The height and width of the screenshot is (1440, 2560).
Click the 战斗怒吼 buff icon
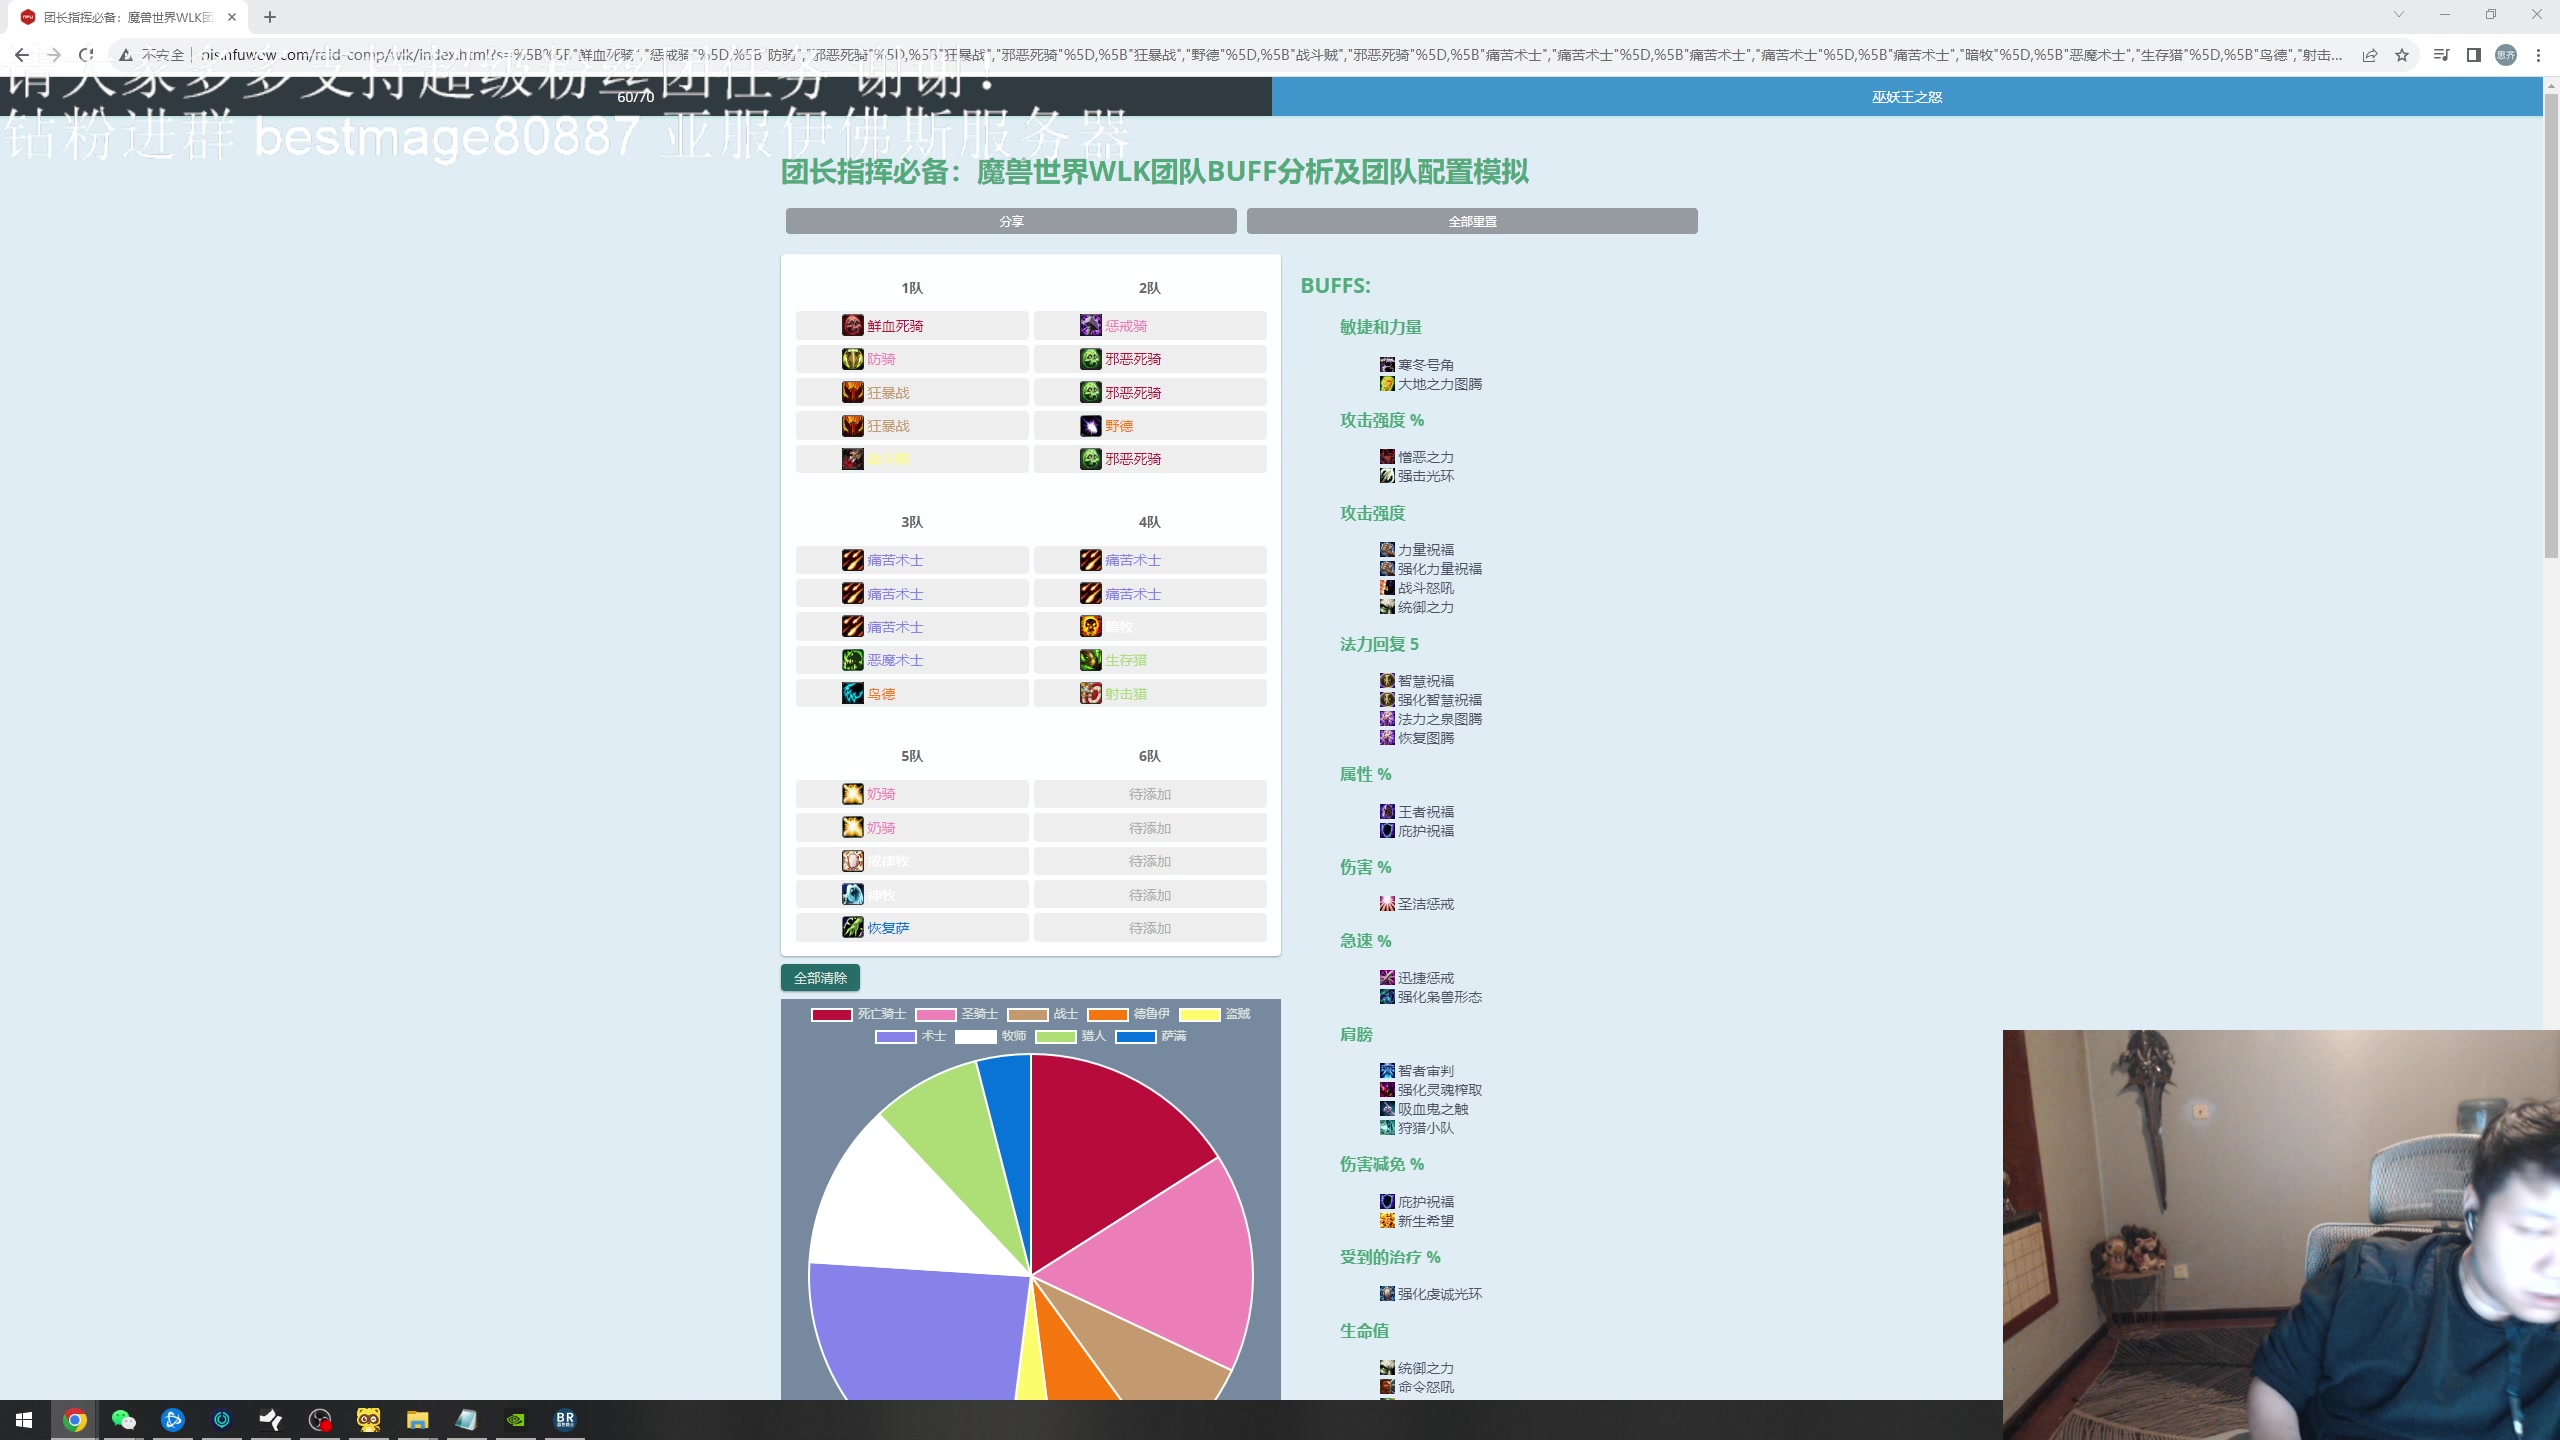pos(1387,588)
